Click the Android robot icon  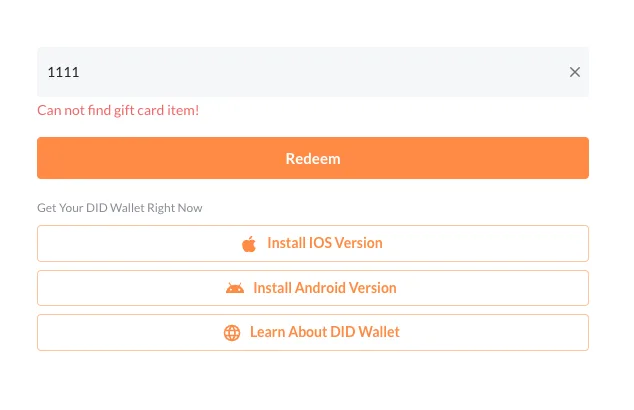pyautogui.click(x=235, y=288)
